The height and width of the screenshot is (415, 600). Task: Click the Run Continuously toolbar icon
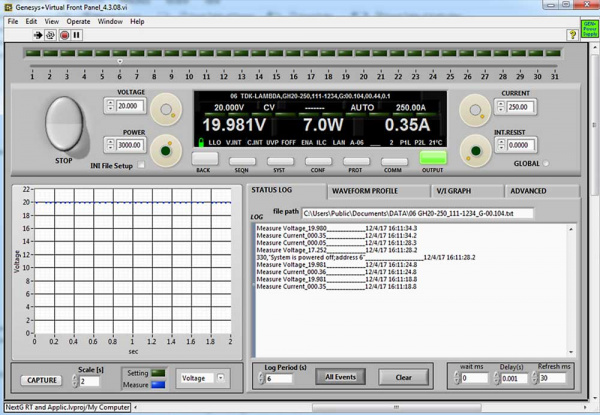click(x=51, y=35)
